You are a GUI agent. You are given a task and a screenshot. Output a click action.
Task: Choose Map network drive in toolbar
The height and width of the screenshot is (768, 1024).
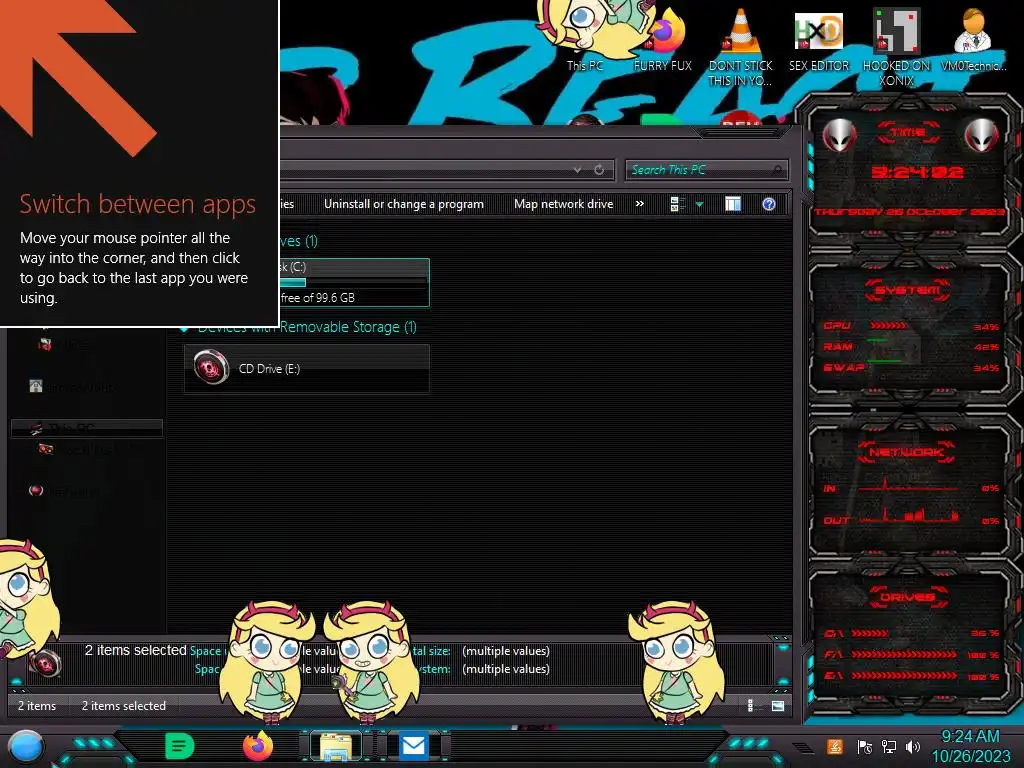coord(564,204)
